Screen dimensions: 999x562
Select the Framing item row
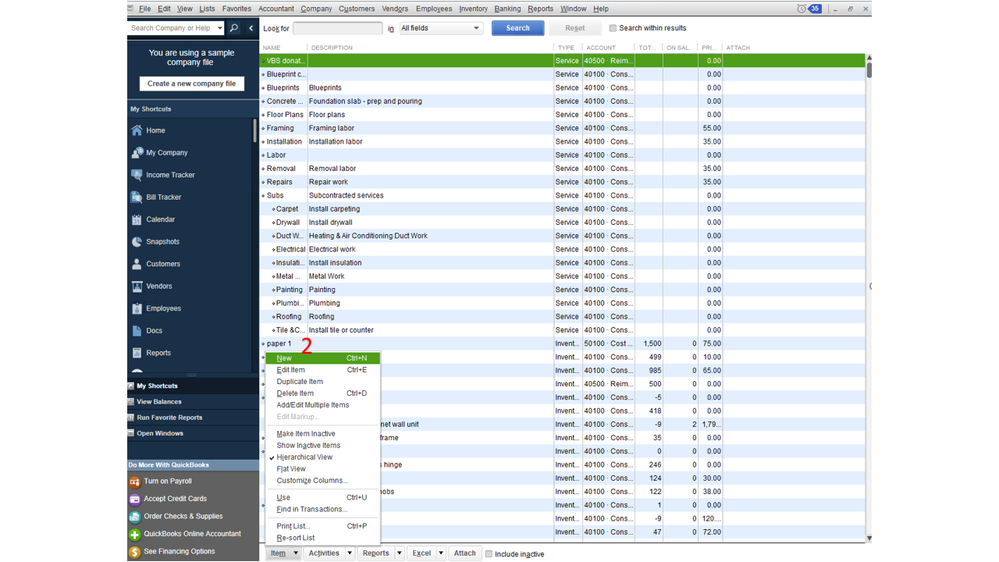click(x=562, y=128)
